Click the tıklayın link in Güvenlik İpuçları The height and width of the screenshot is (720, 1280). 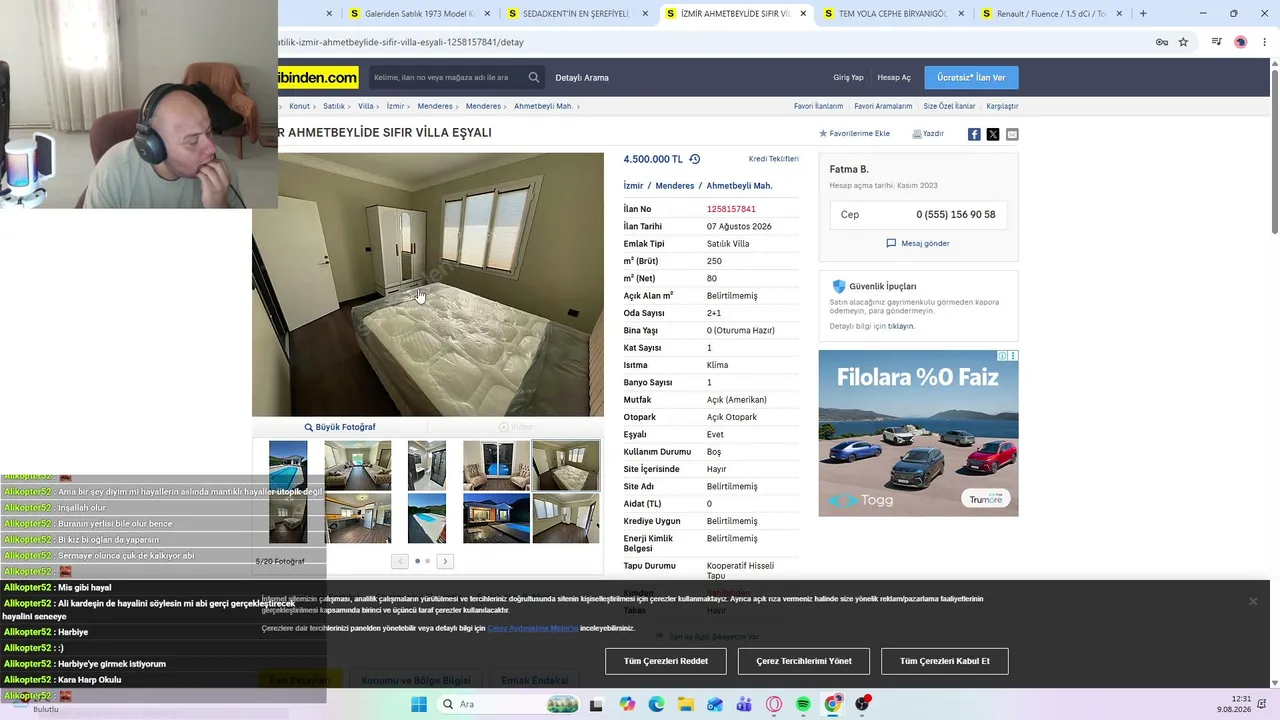pos(901,326)
